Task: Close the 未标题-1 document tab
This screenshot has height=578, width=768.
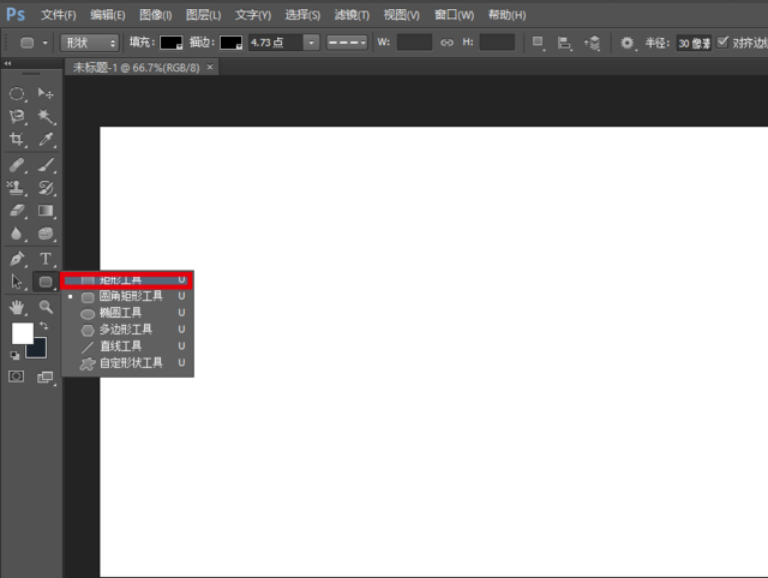Action: (210, 67)
